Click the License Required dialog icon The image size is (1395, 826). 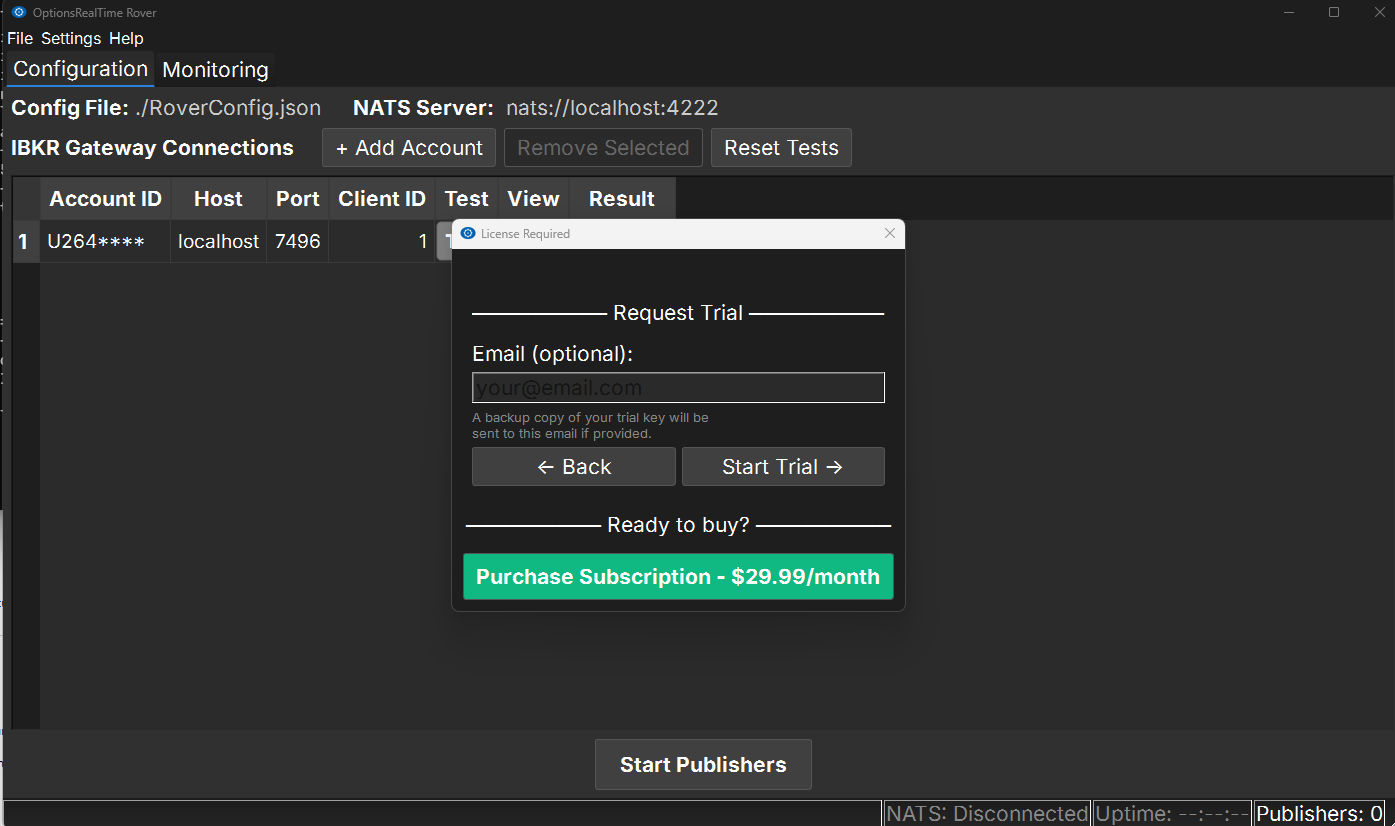[x=468, y=233]
